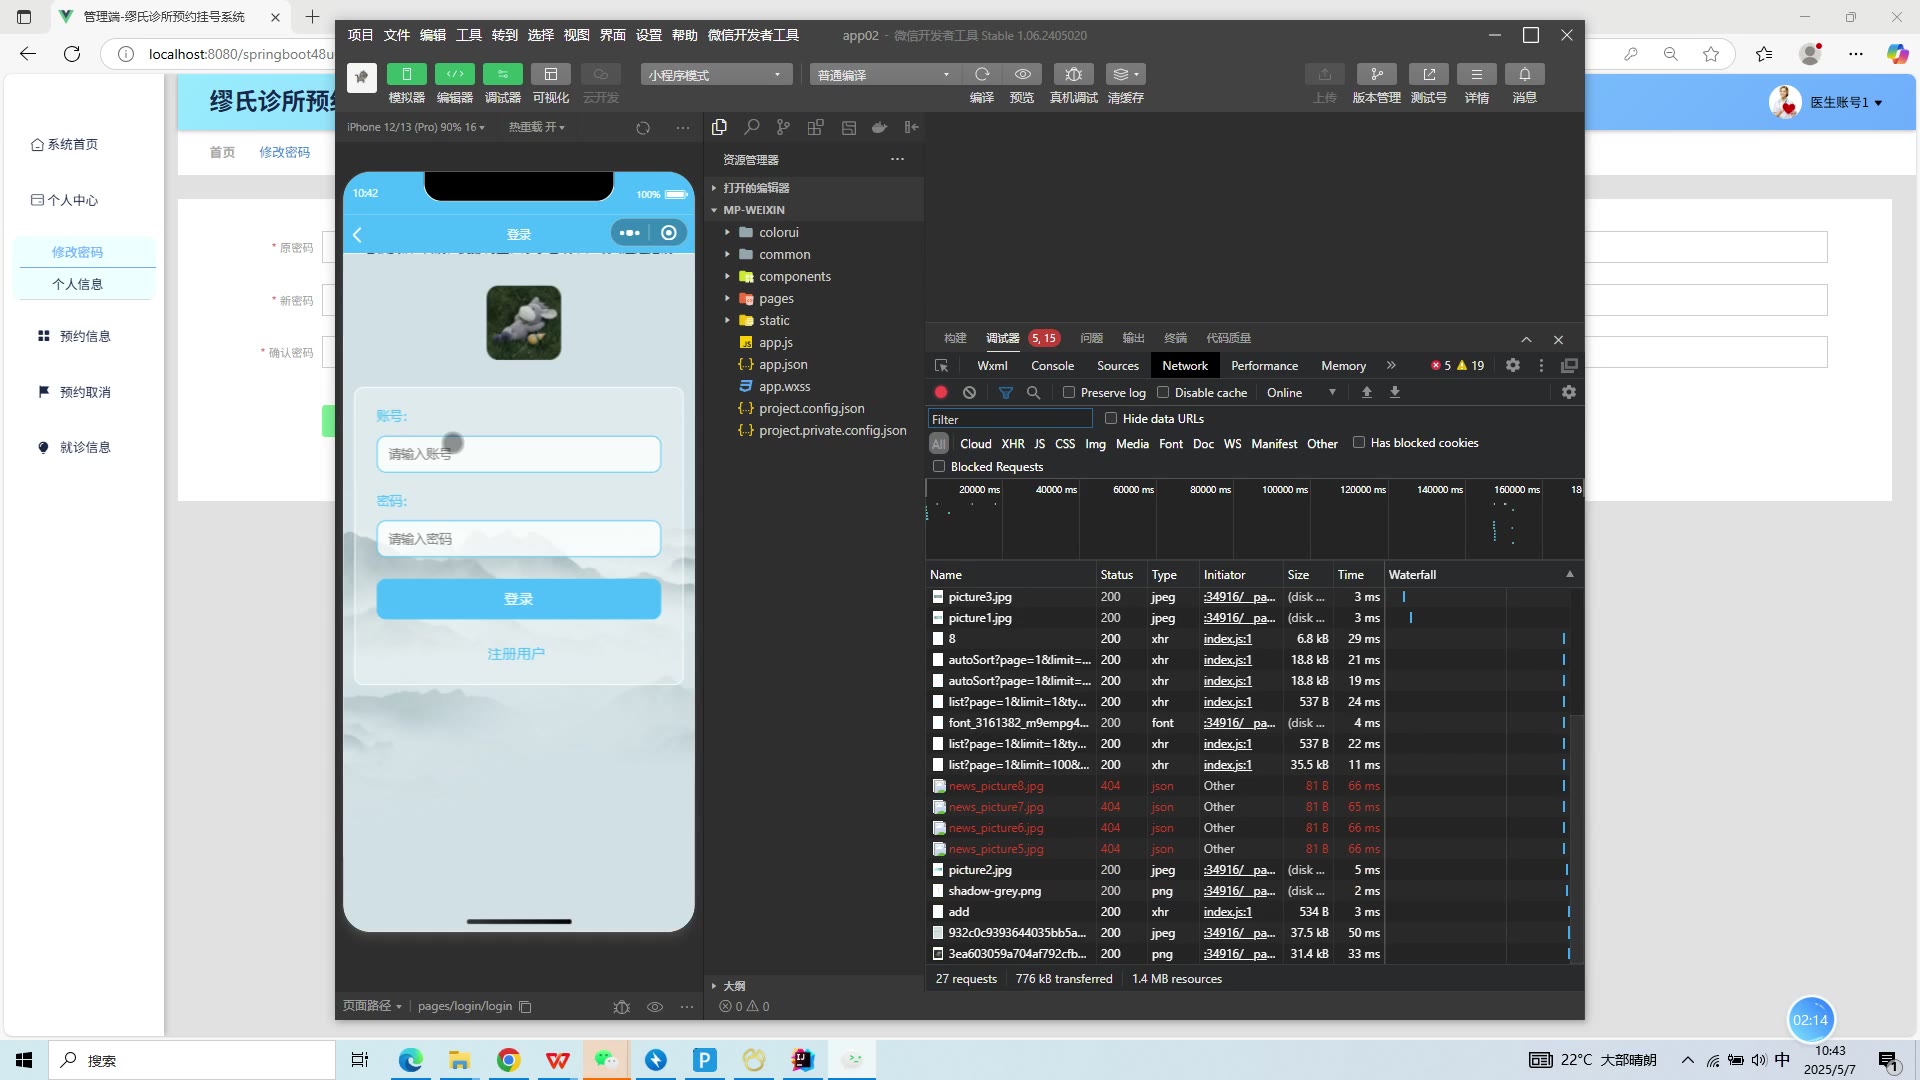Toggle the 模拟器 simulator panel button
The image size is (1920, 1080).
click(x=406, y=74)
